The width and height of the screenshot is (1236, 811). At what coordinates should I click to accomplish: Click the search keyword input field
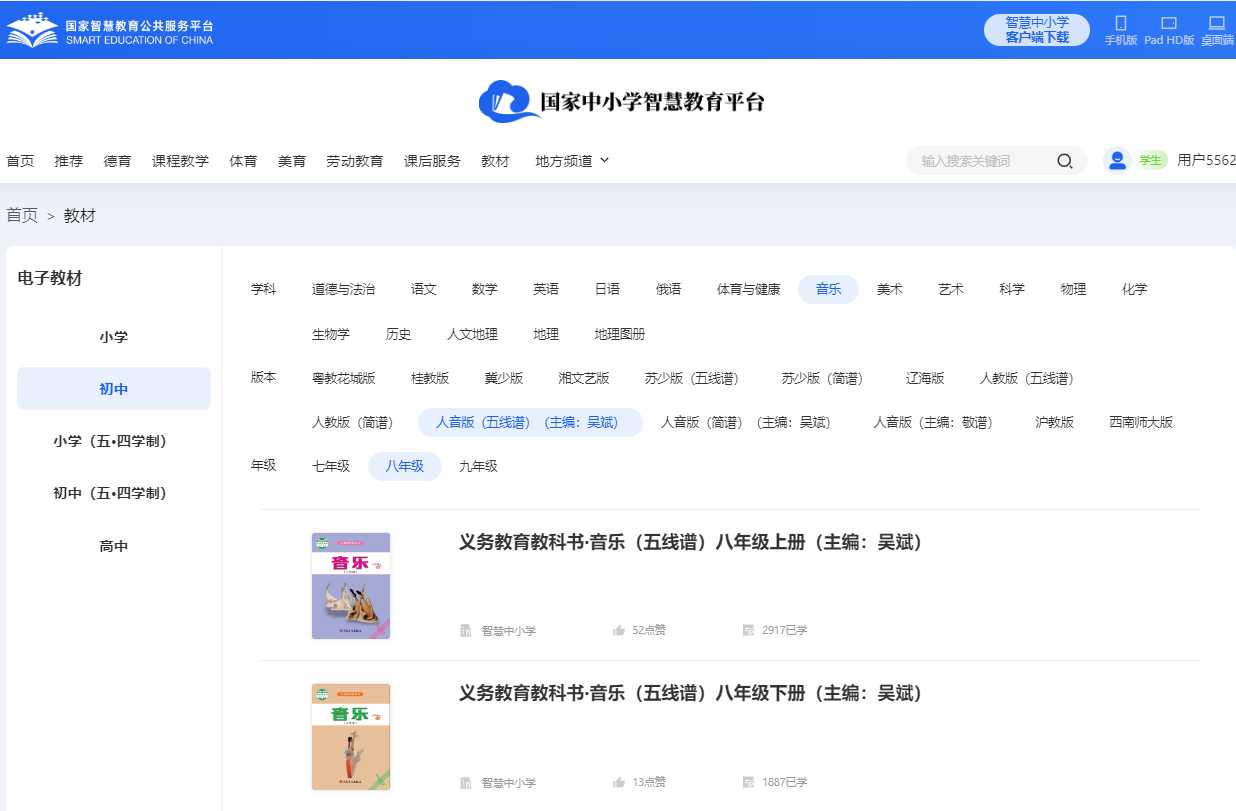980,161
